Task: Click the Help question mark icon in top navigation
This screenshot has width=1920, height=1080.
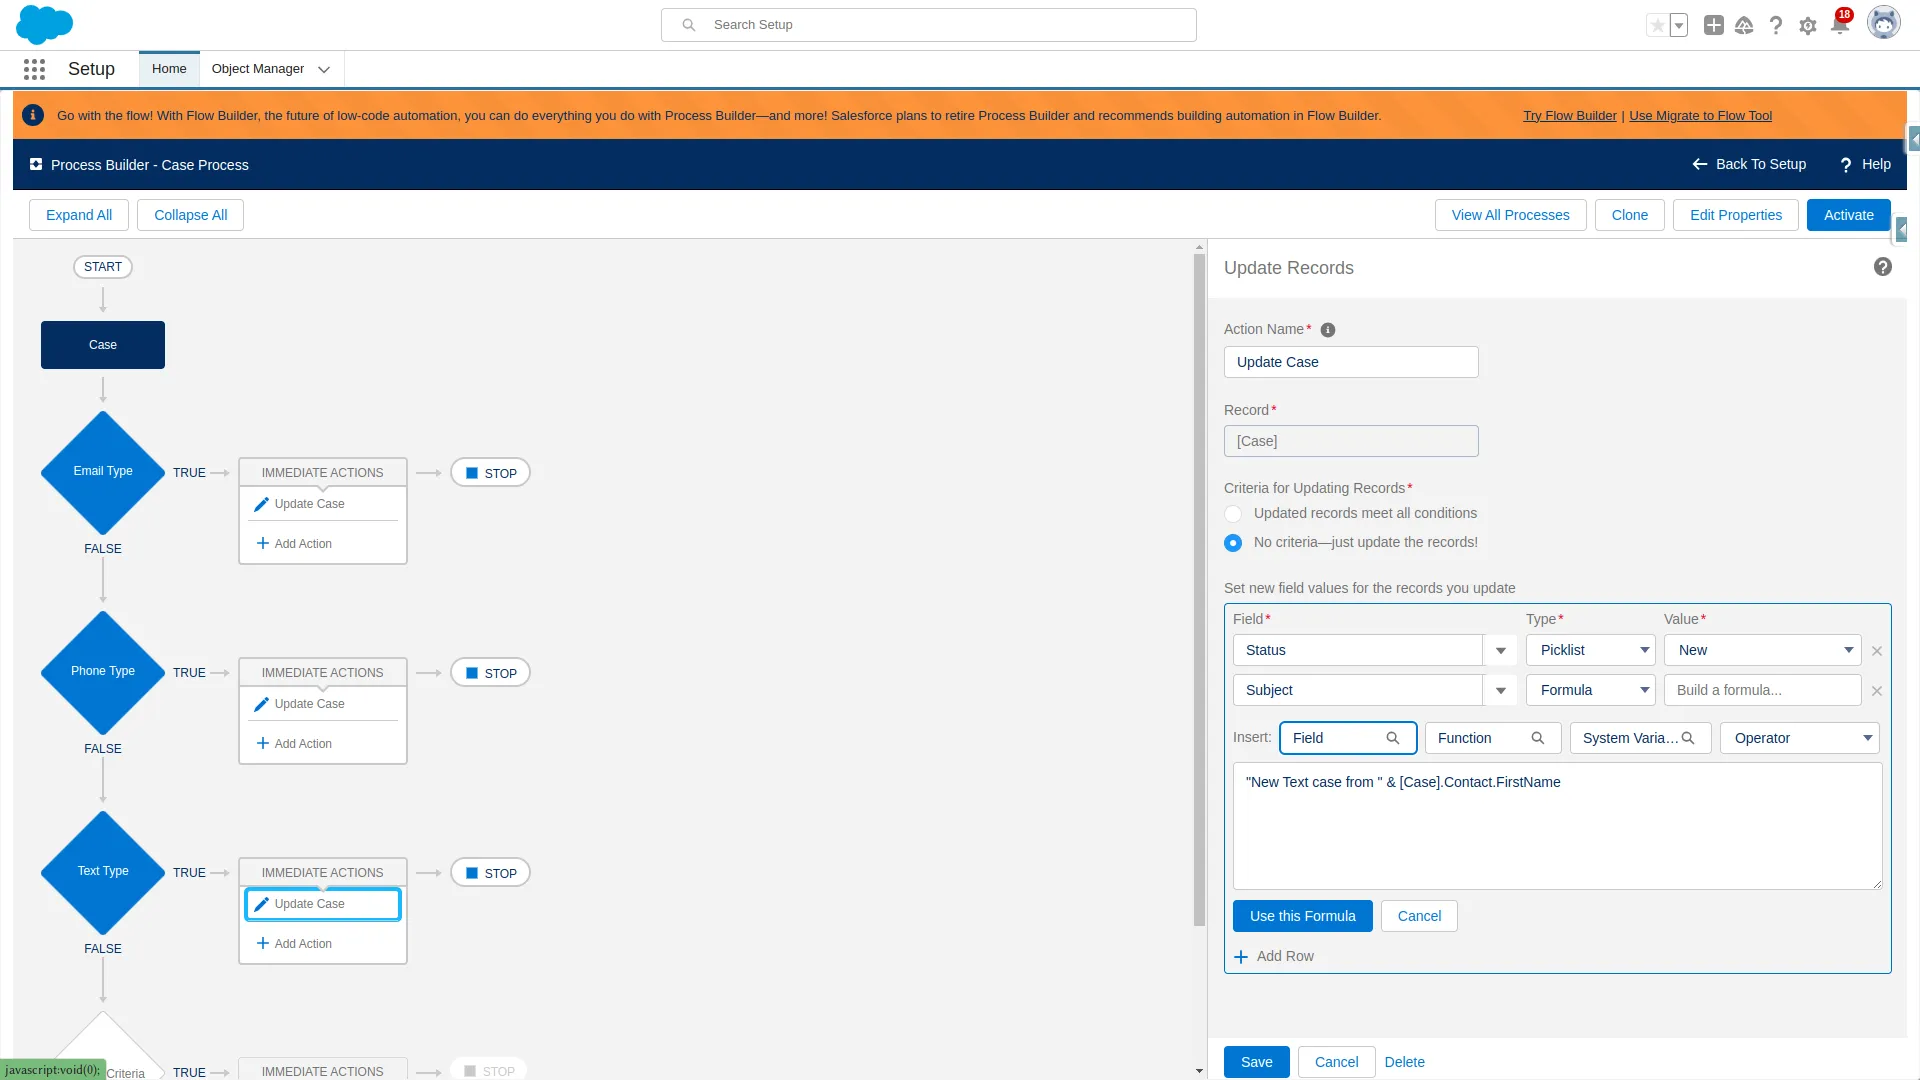Action: click(x=1776, y=25)
